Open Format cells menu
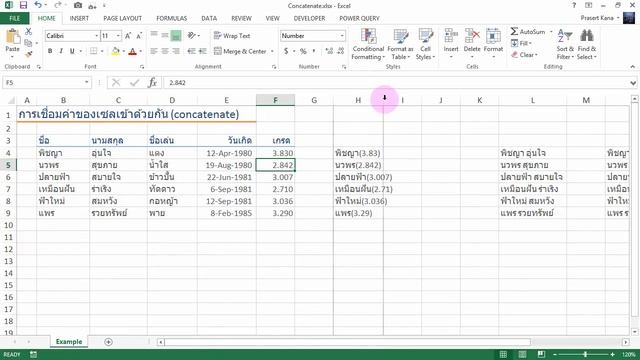 coord(493,44)
